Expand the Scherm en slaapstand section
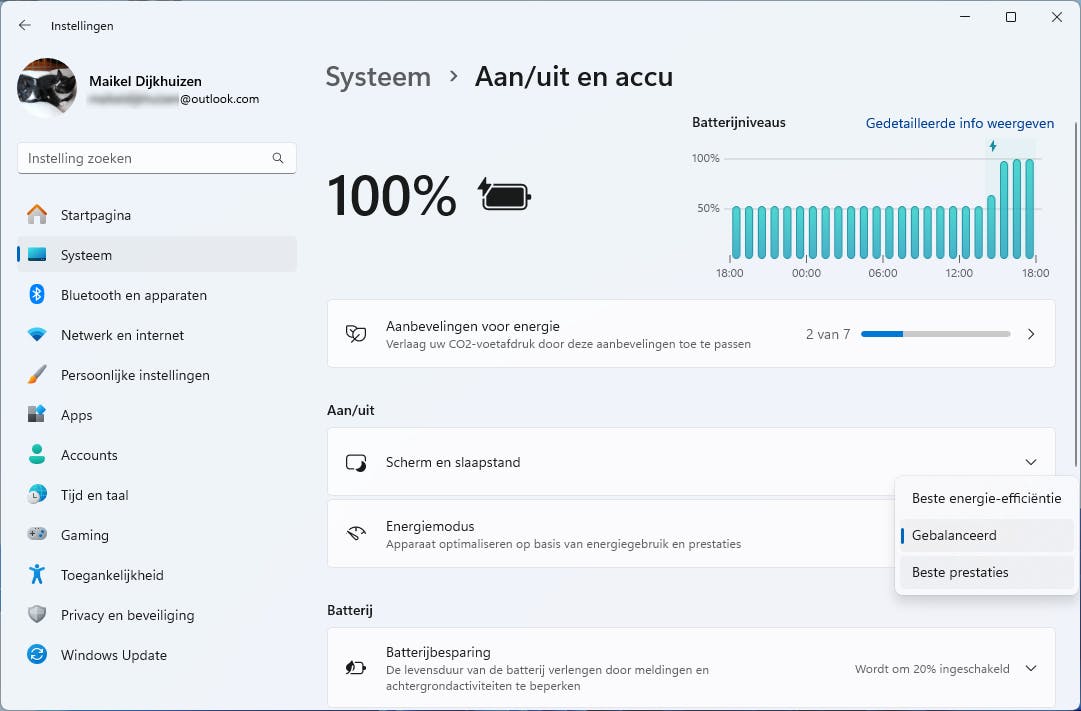This screenshot has width=1081, height=711. 1031,462
